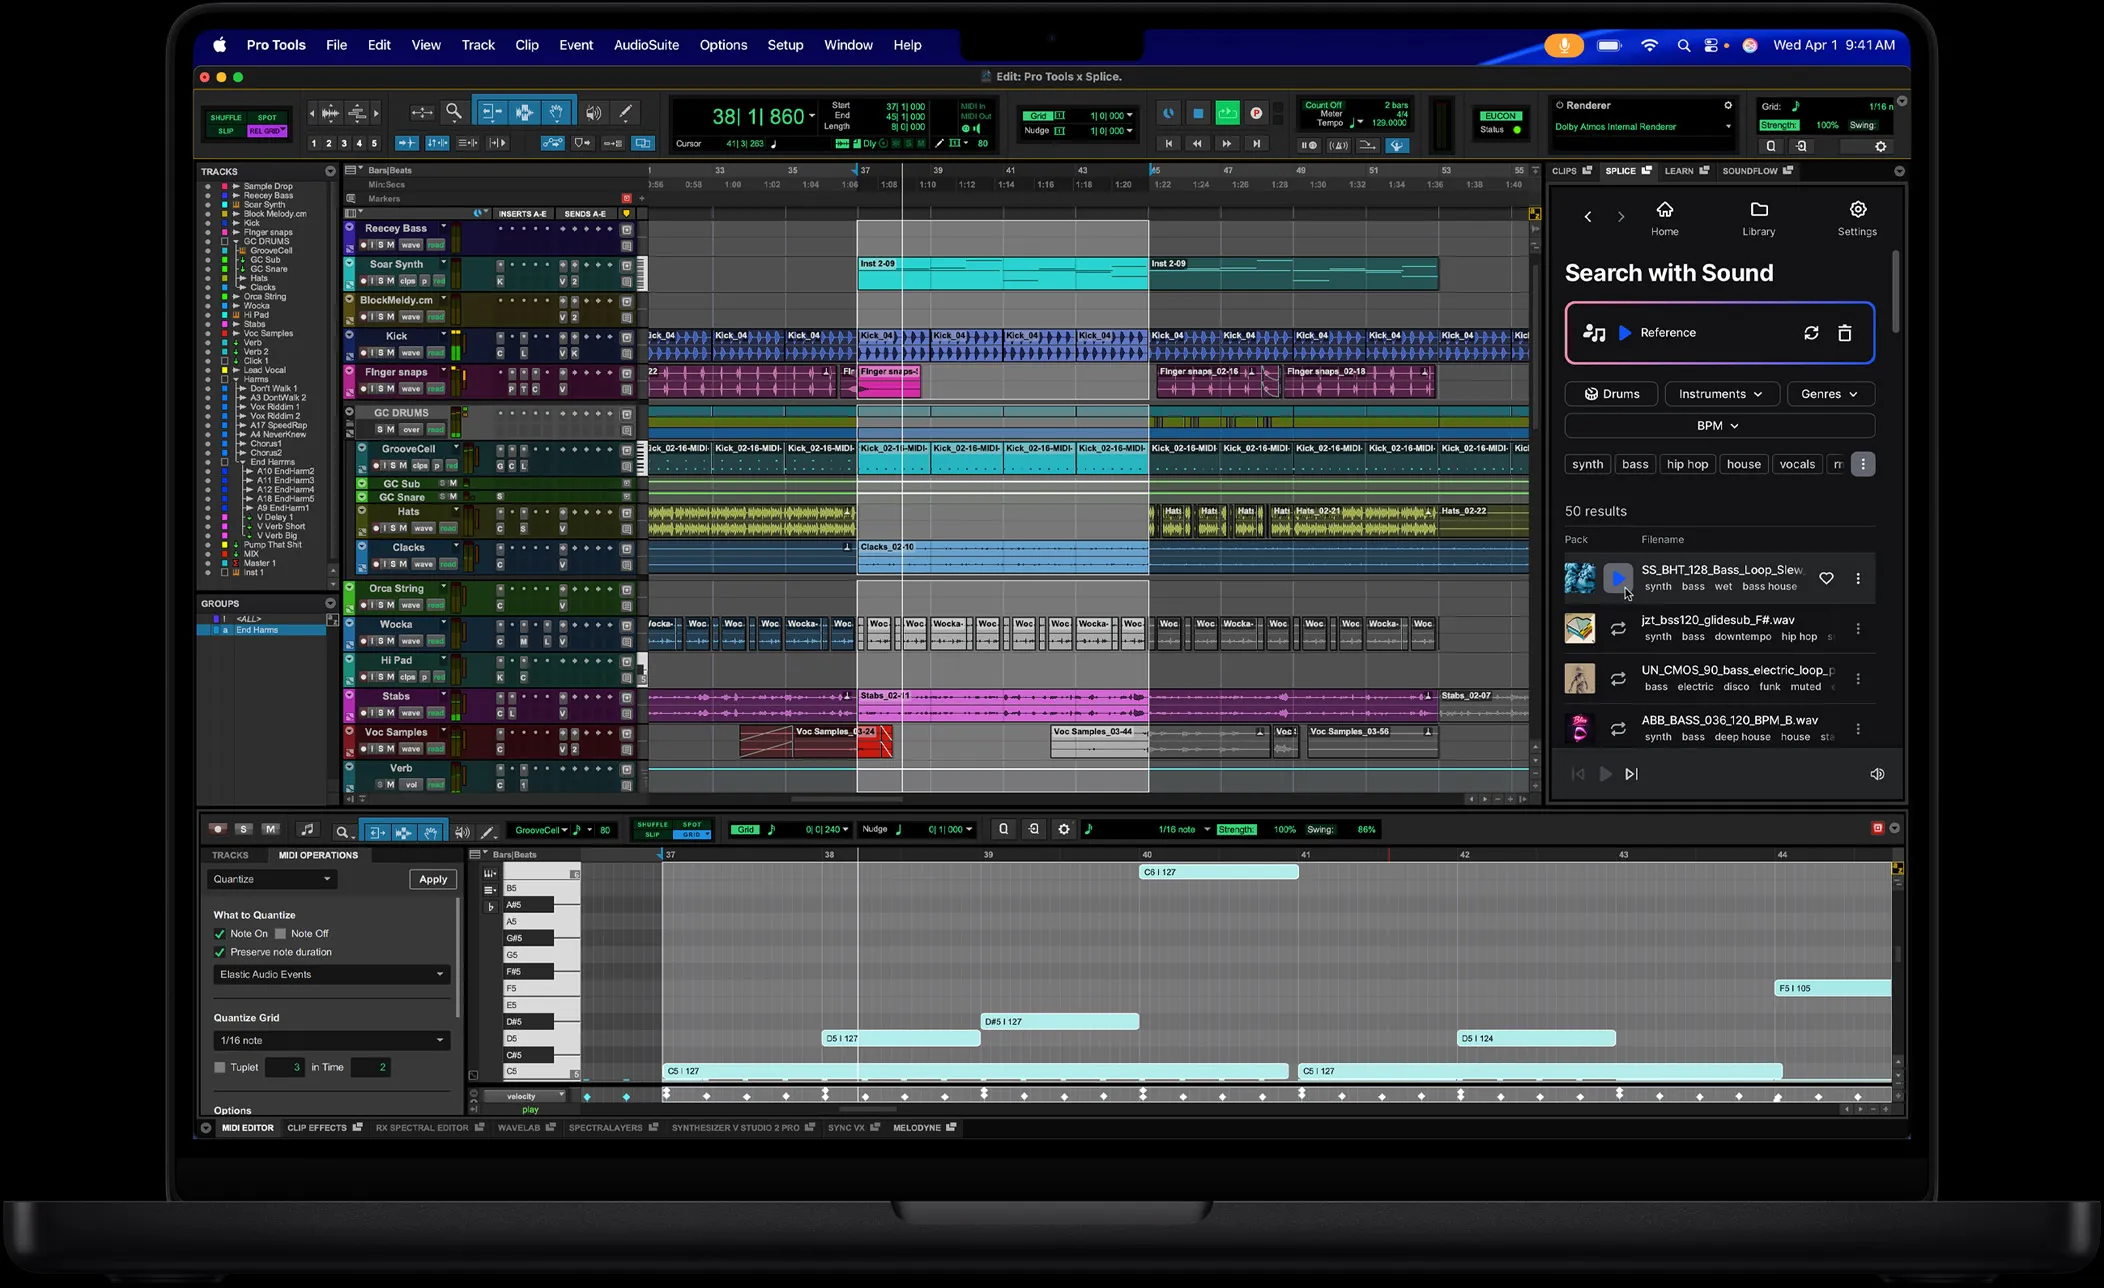Play the Reference sound preview

click(1624, 333)
